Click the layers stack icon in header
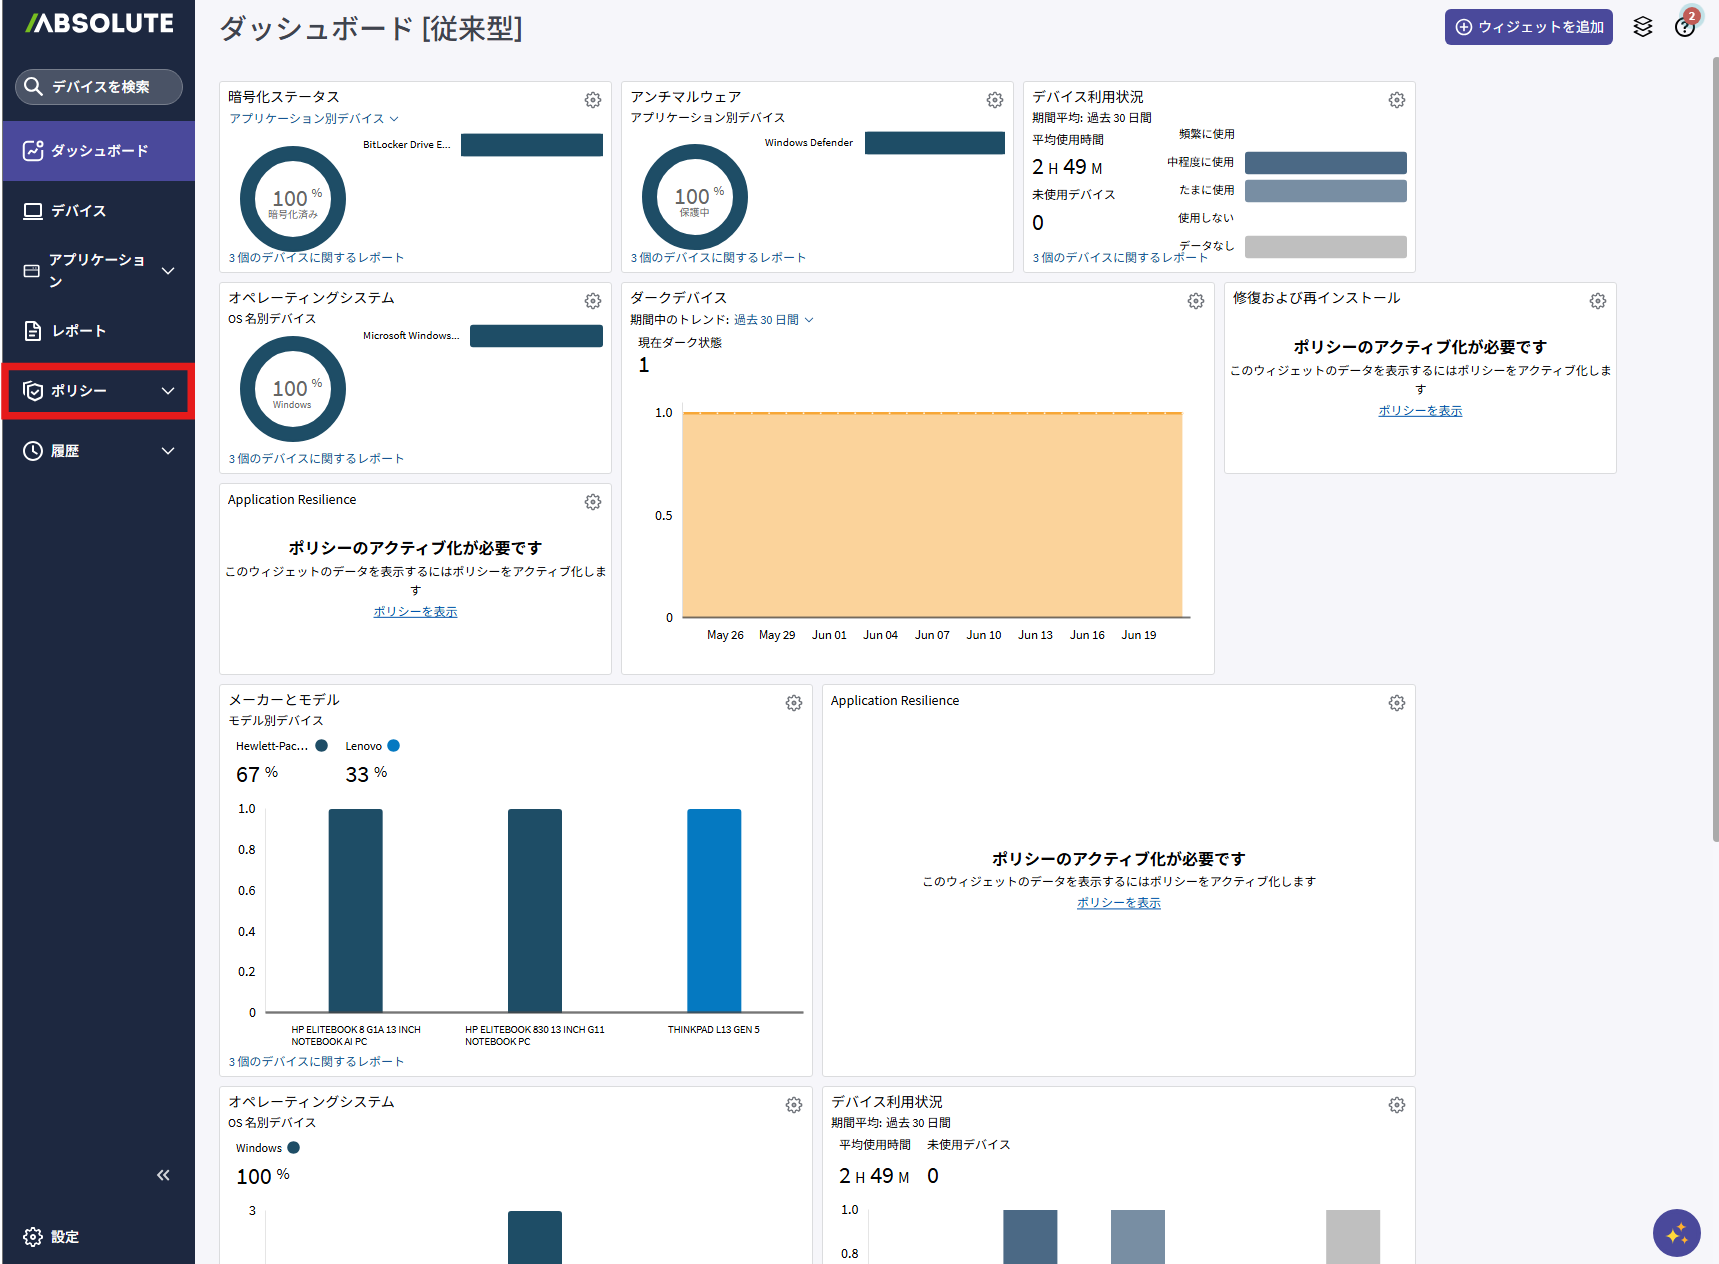Image resolution: width=1719 pixels, height=1264 pixels. pyautogui.click(x=1643, y=27)
